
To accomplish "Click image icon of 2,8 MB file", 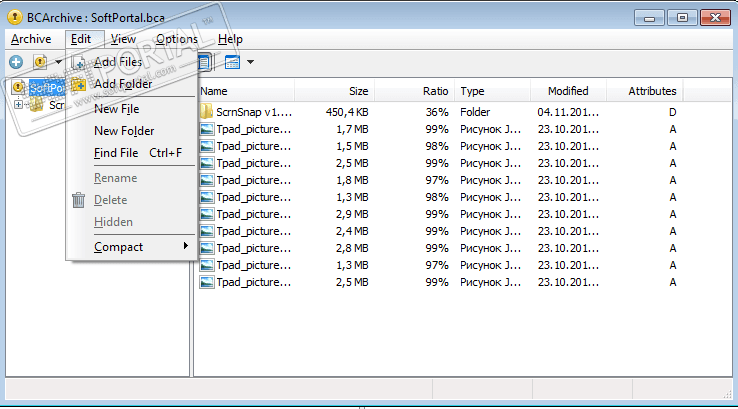I will [207, 248].
